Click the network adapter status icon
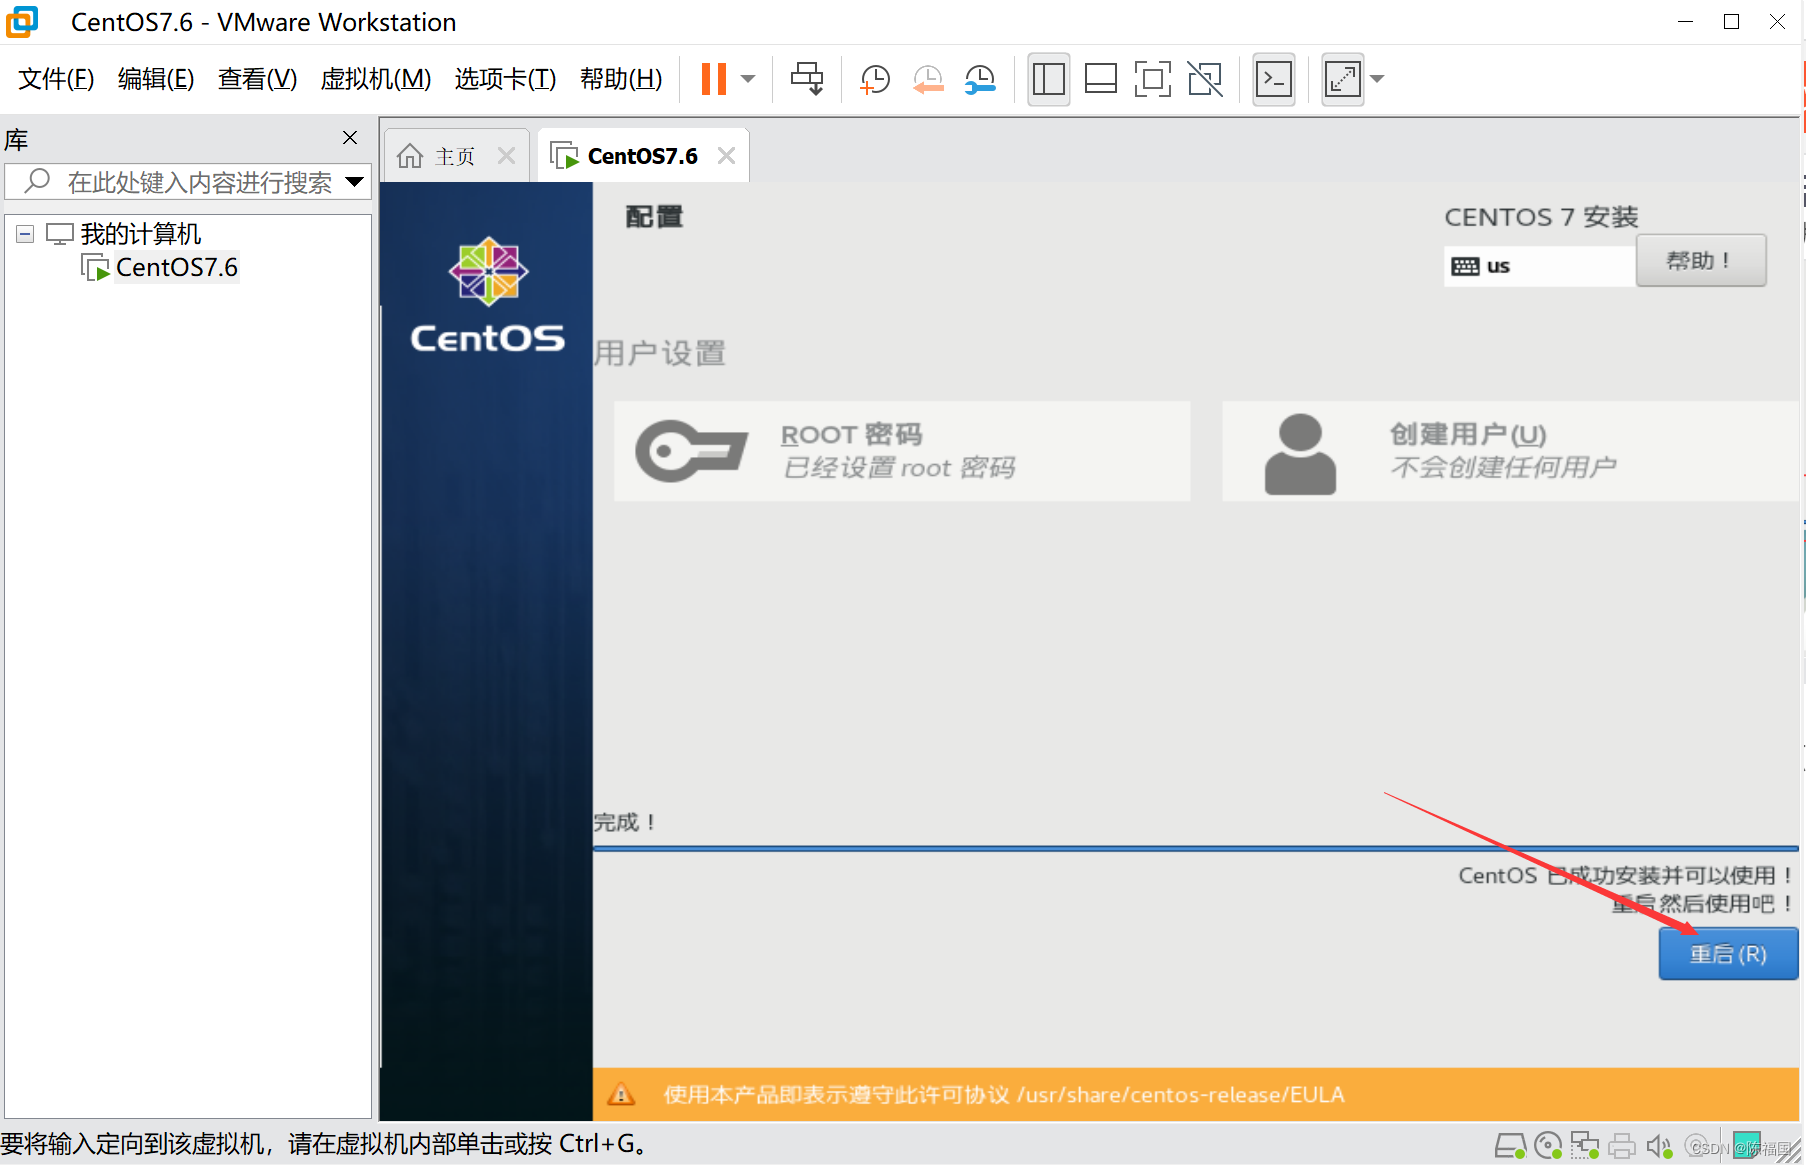The width and height of the screenshot is (1806, 1165). [x=1585, y=1146]
